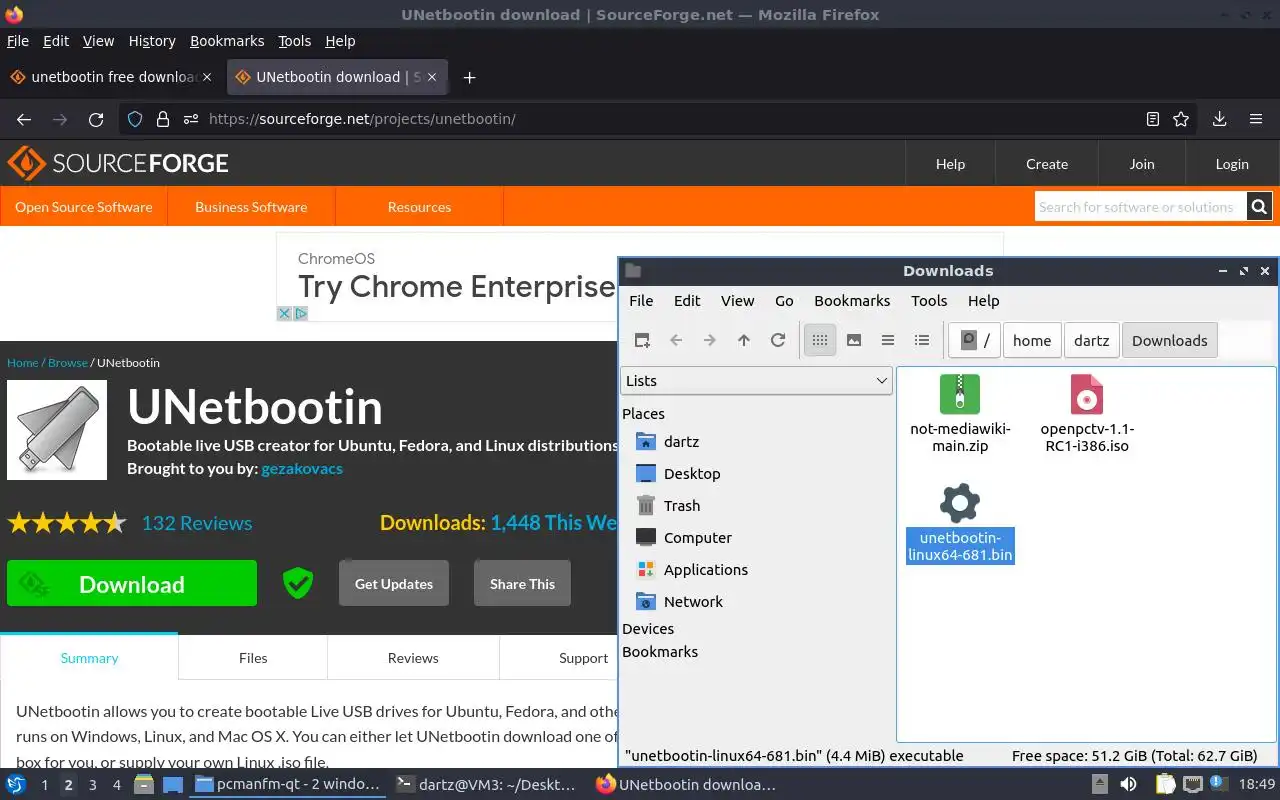Image resolution: width=1280 pixels, height=800 pixels.
Task: Open Open Source Software nav dropdown
Action: click(84, 207)
